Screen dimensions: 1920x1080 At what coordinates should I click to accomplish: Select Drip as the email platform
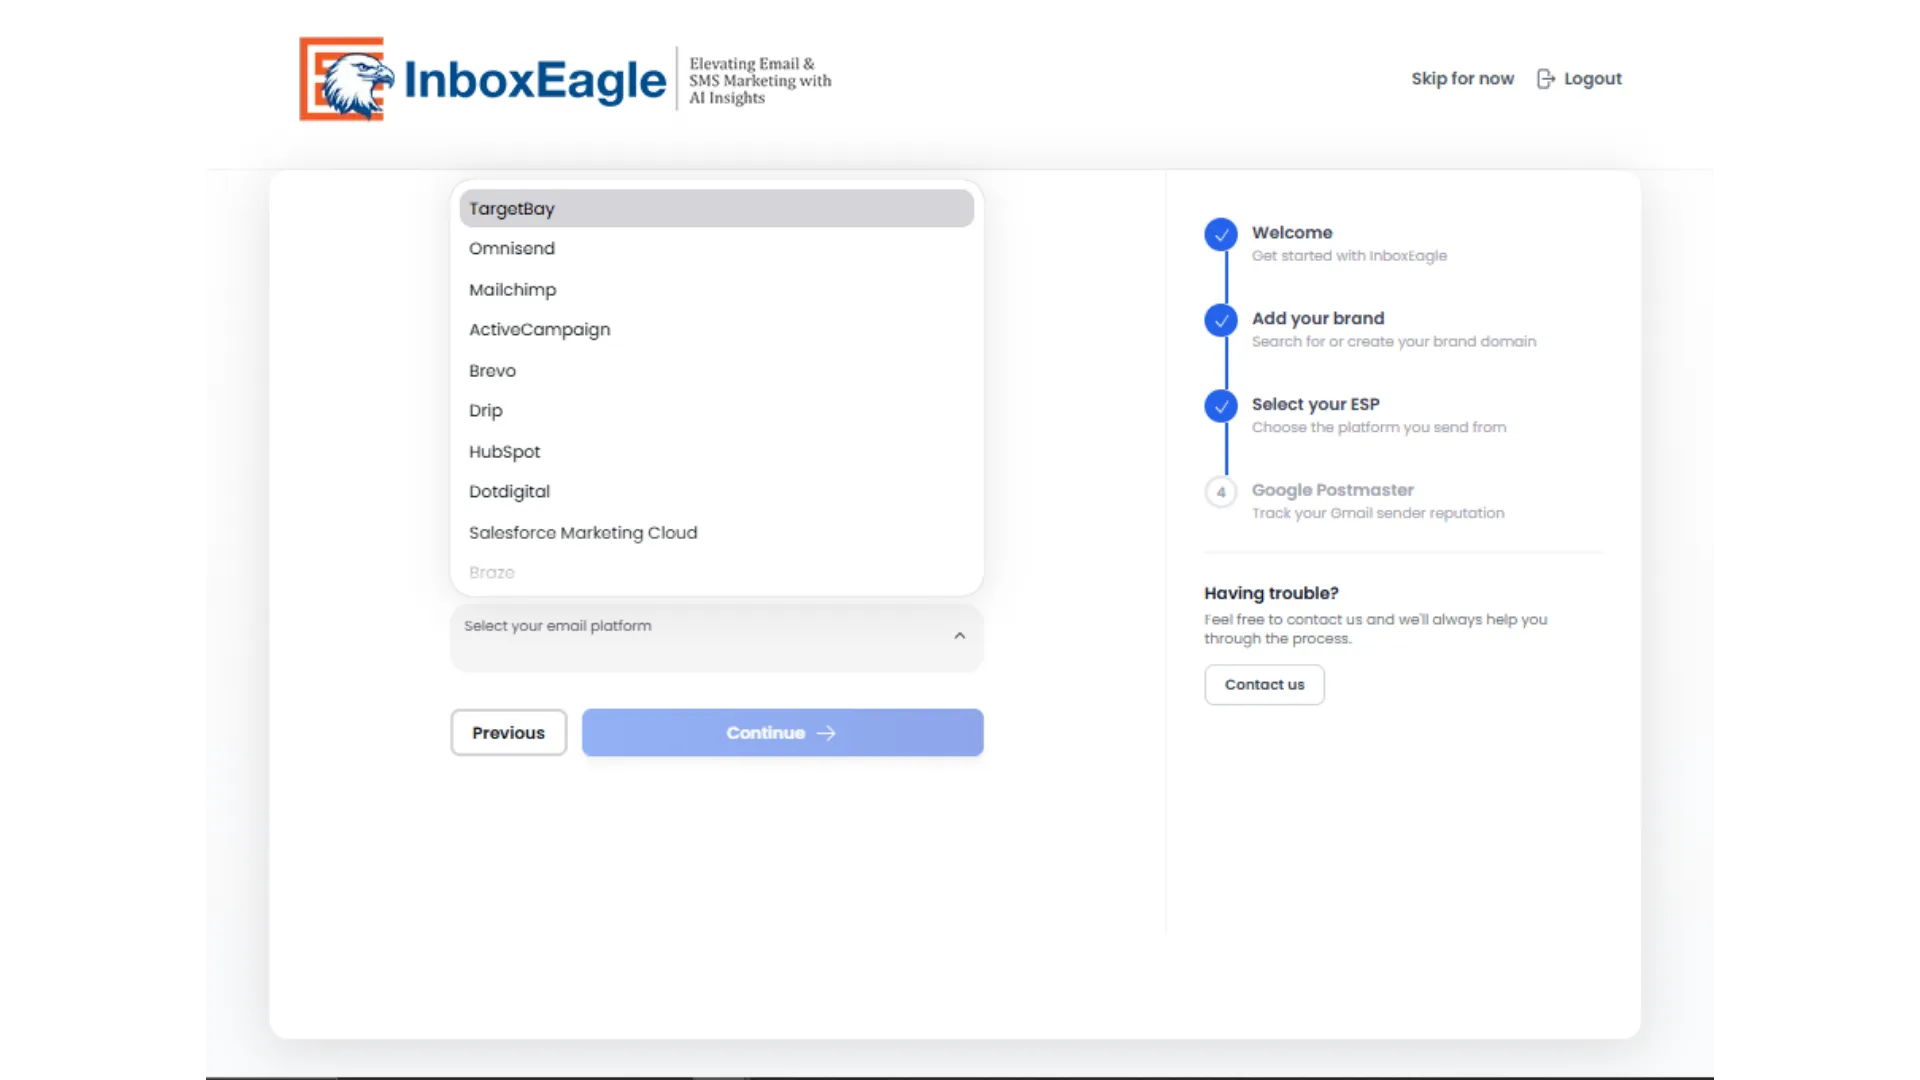click(x=716, y=410)
